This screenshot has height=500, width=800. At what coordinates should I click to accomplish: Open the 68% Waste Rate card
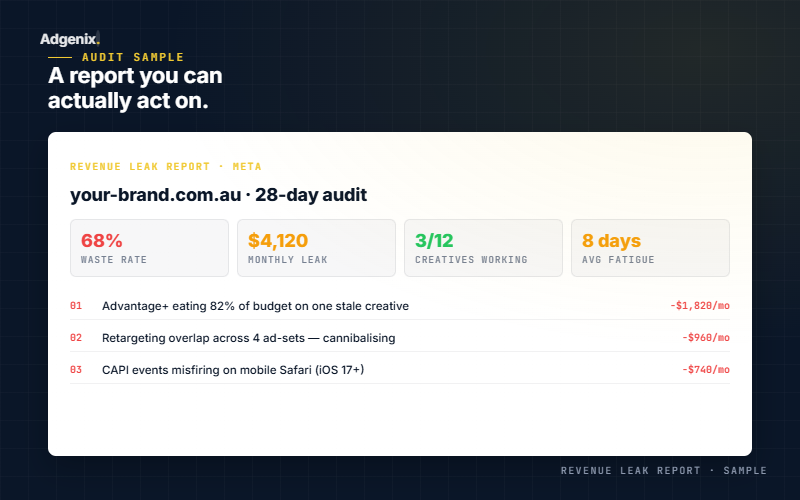pyautogui.click(x=149, y=248)
